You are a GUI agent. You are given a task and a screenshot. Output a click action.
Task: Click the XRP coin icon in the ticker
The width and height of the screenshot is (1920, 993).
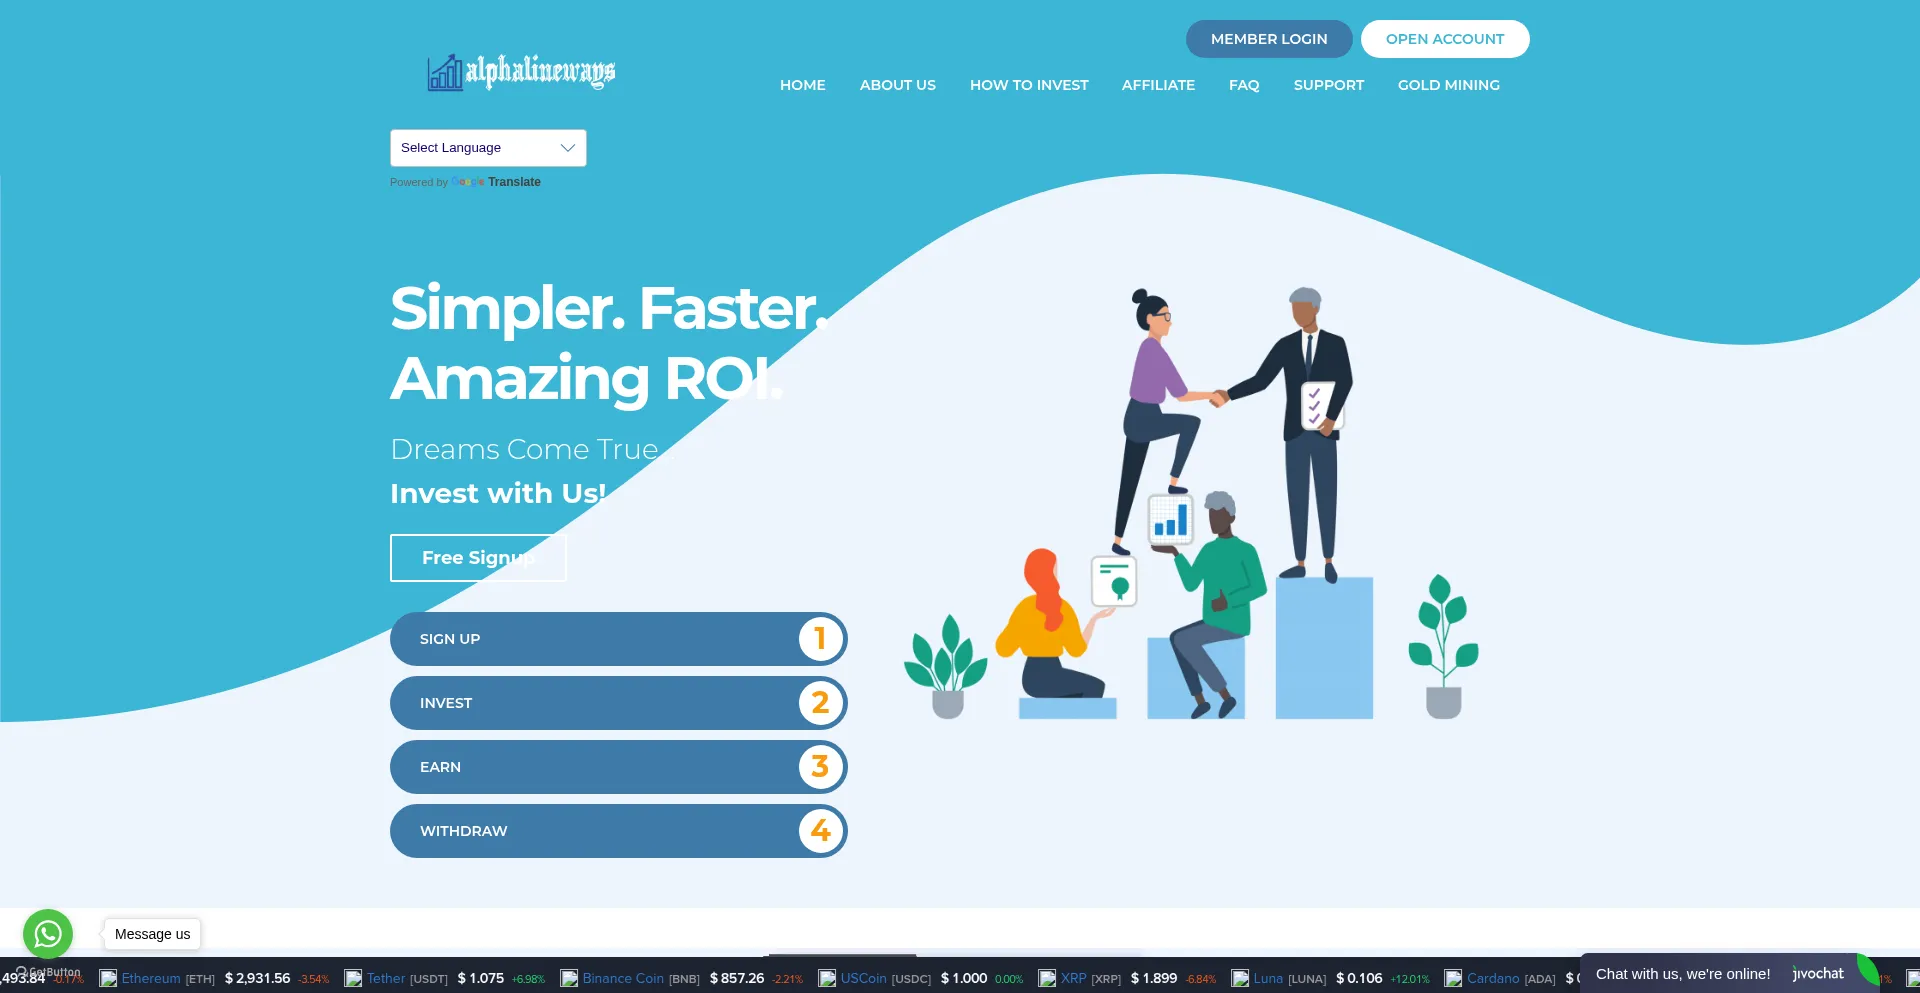1047,978
